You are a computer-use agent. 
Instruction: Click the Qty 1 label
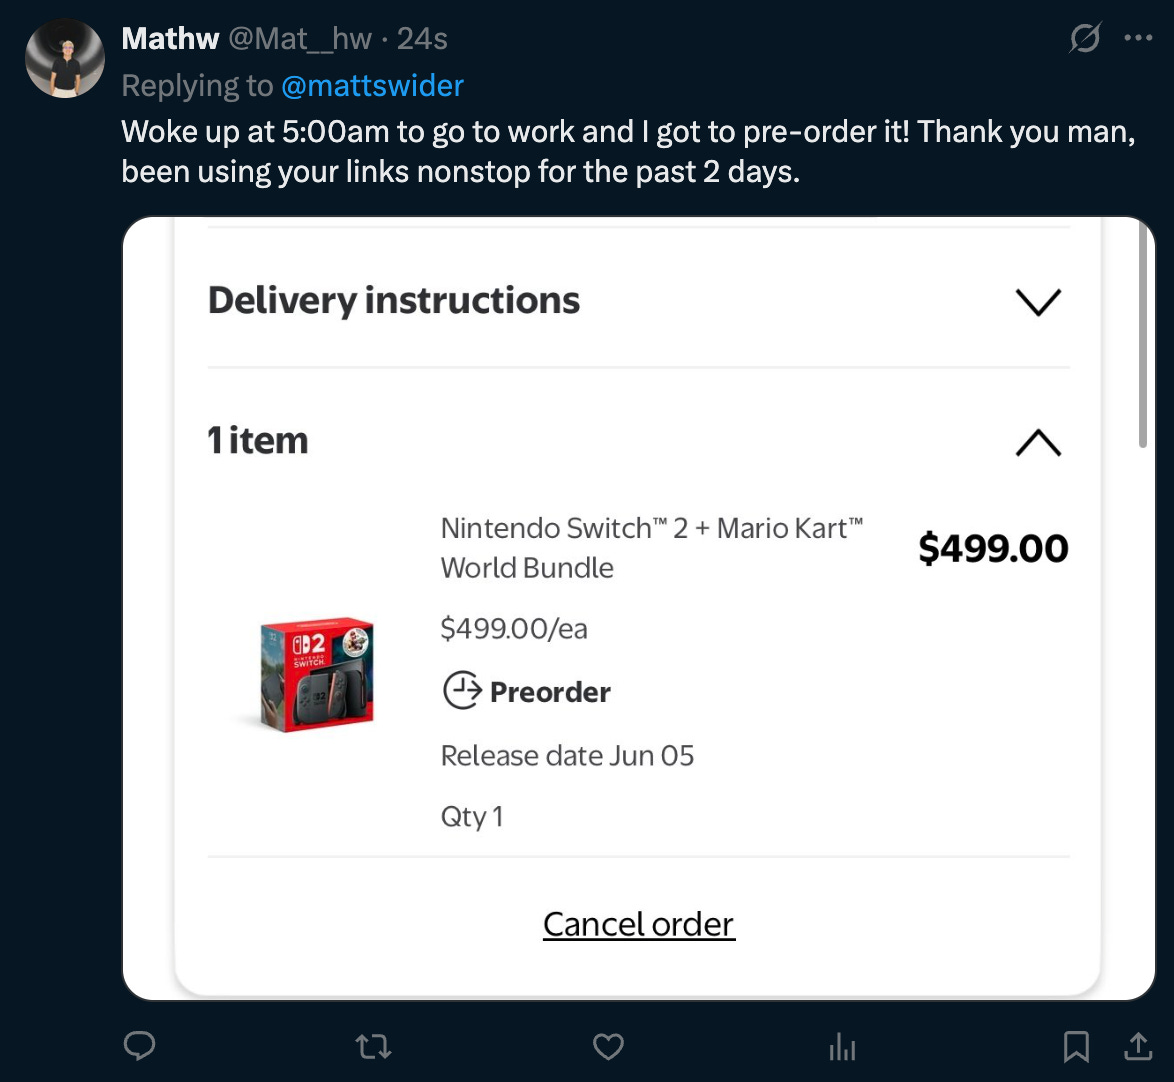point(471,816)
